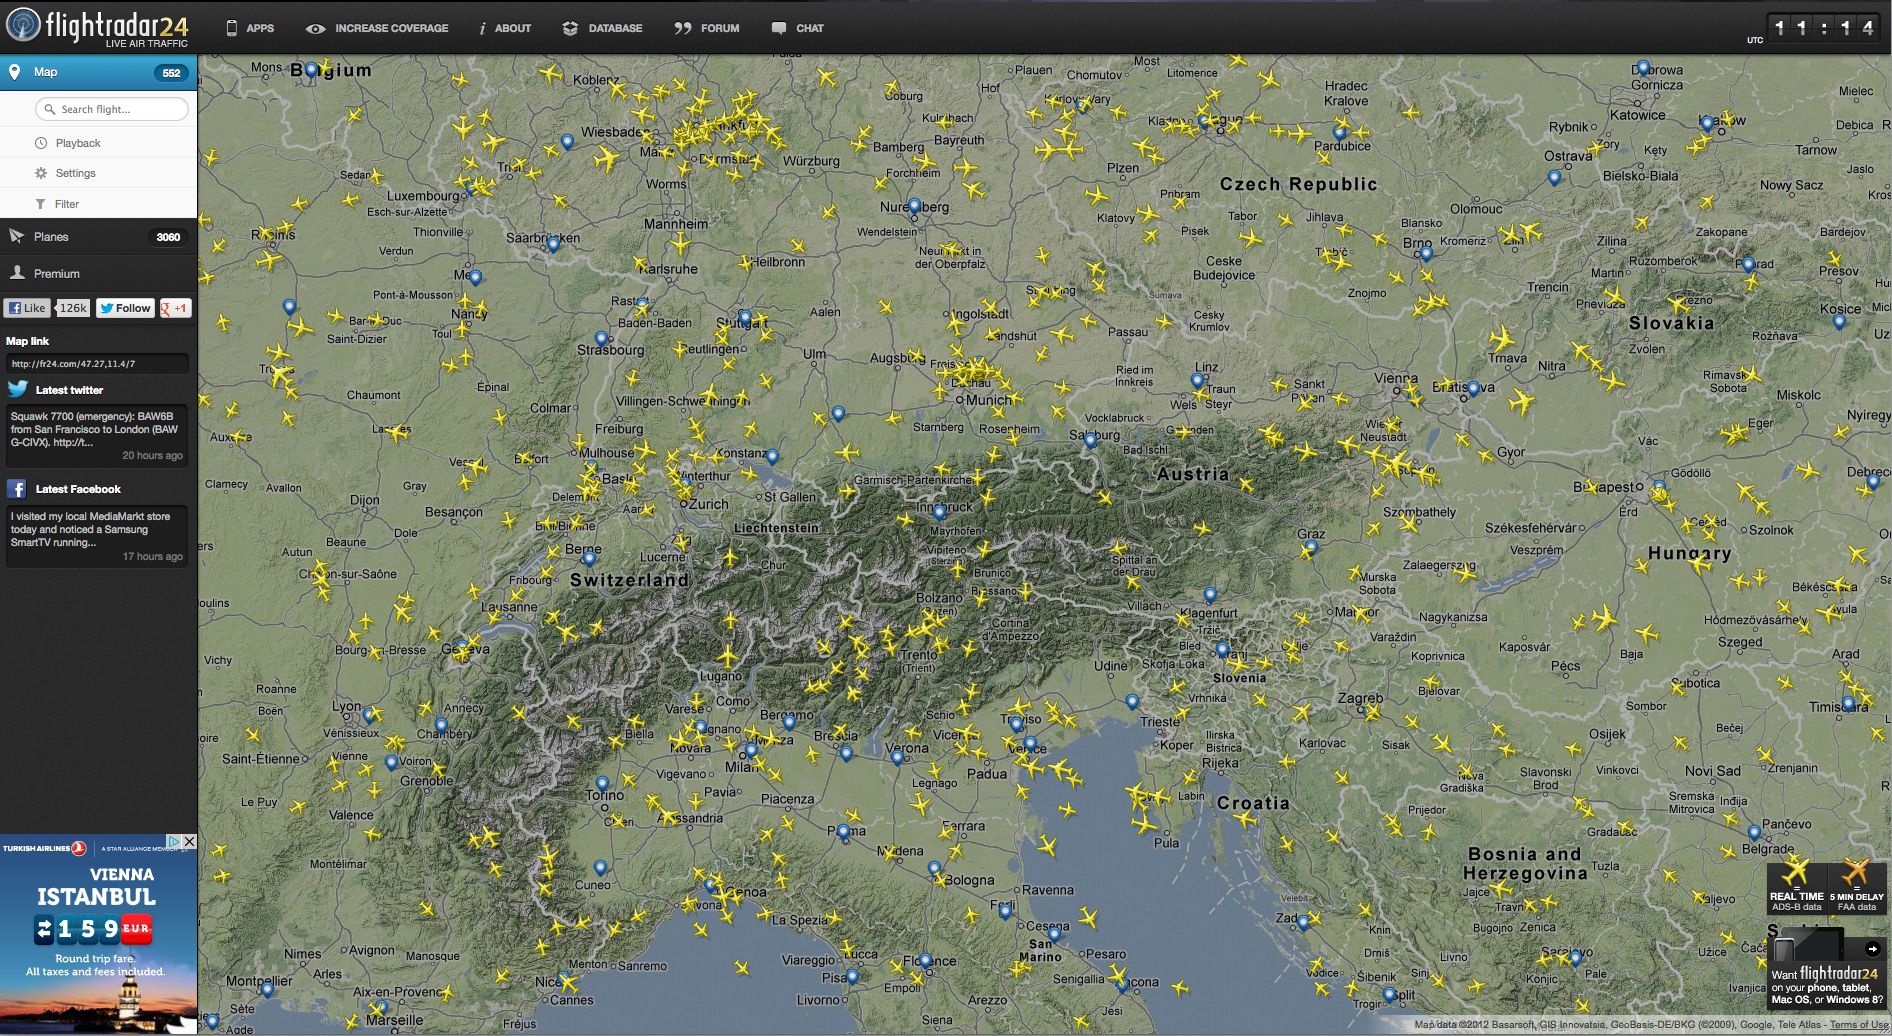Open the Terms of Use link
Image resolution: width=1892 pixels, height=1036 pixels.
pos(1859,1024)
